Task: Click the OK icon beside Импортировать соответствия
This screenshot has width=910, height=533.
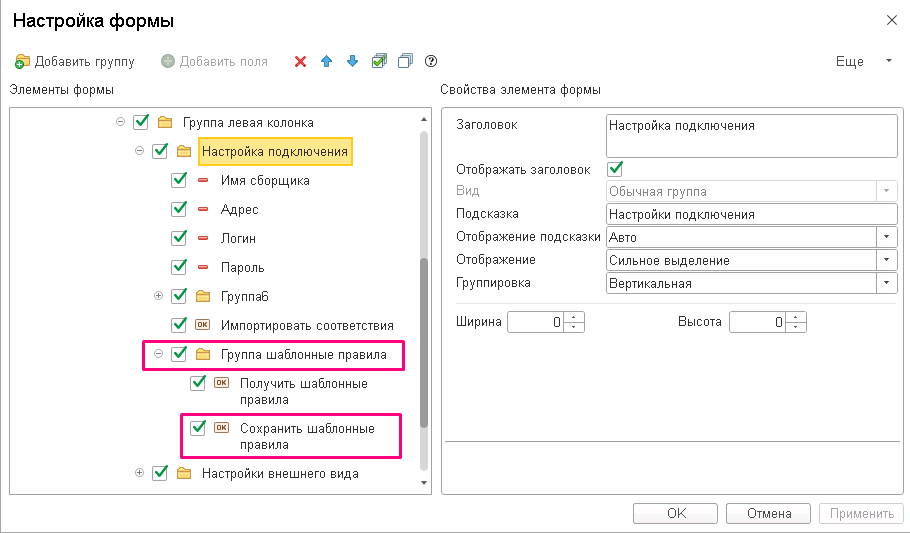Action: click(202, 325)
